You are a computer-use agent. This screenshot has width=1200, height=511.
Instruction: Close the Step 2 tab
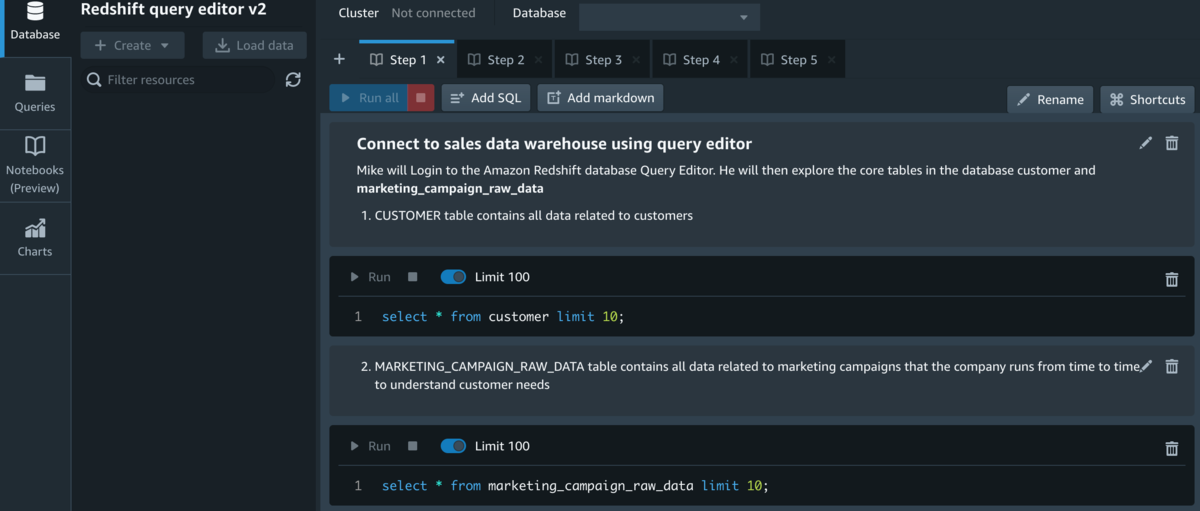(539, 60)
